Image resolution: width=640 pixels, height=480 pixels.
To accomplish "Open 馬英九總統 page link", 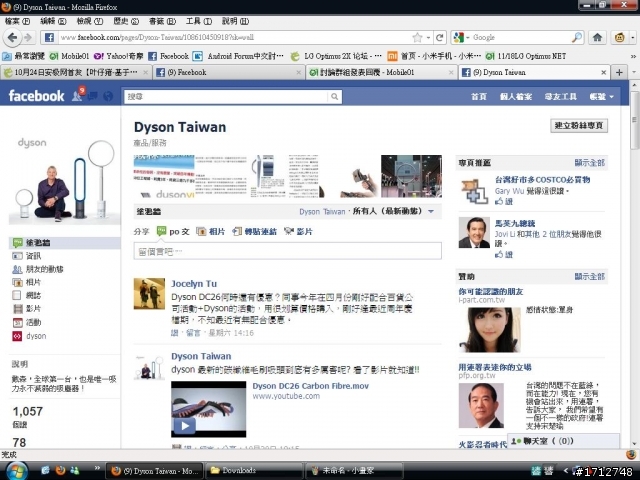I will click(x=515, y=224).
